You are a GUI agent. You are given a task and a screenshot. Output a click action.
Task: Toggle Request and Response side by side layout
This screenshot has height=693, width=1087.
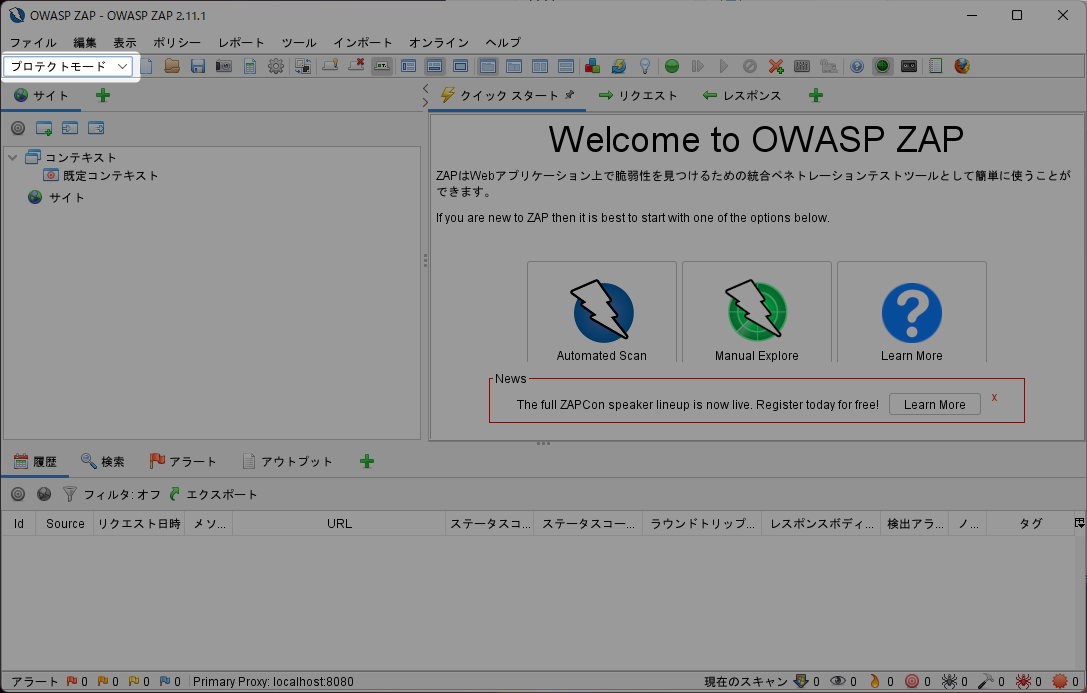coord(540,67)
